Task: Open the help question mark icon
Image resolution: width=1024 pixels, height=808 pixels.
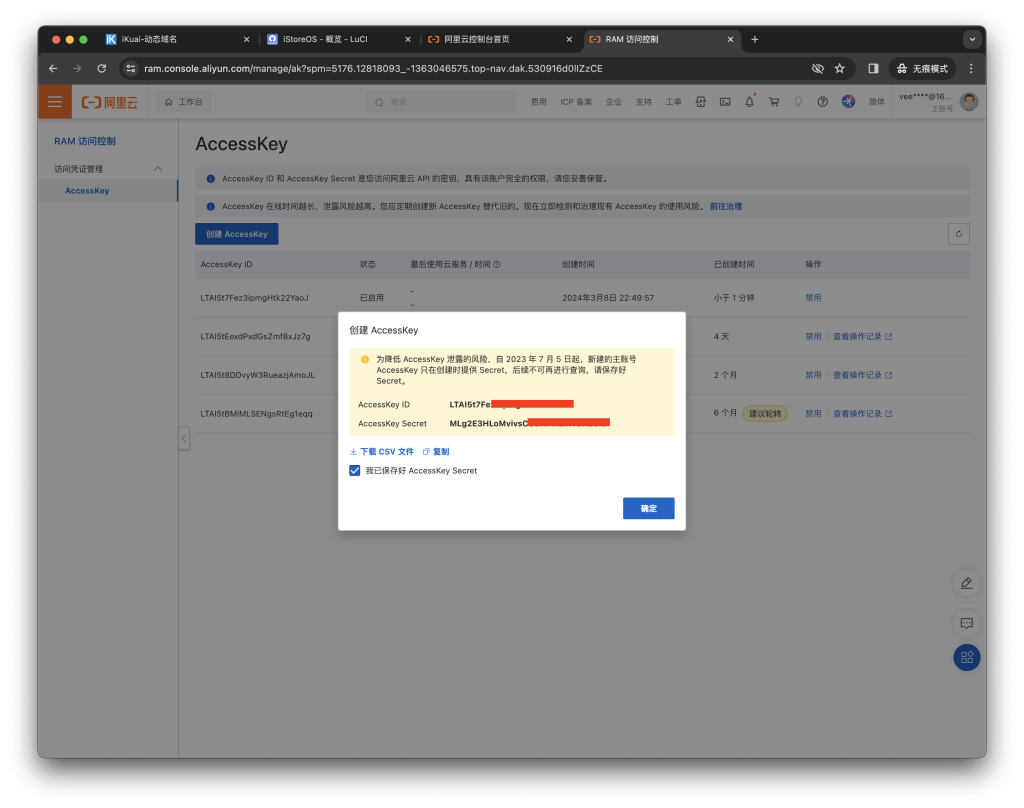Action: [822, 102]
